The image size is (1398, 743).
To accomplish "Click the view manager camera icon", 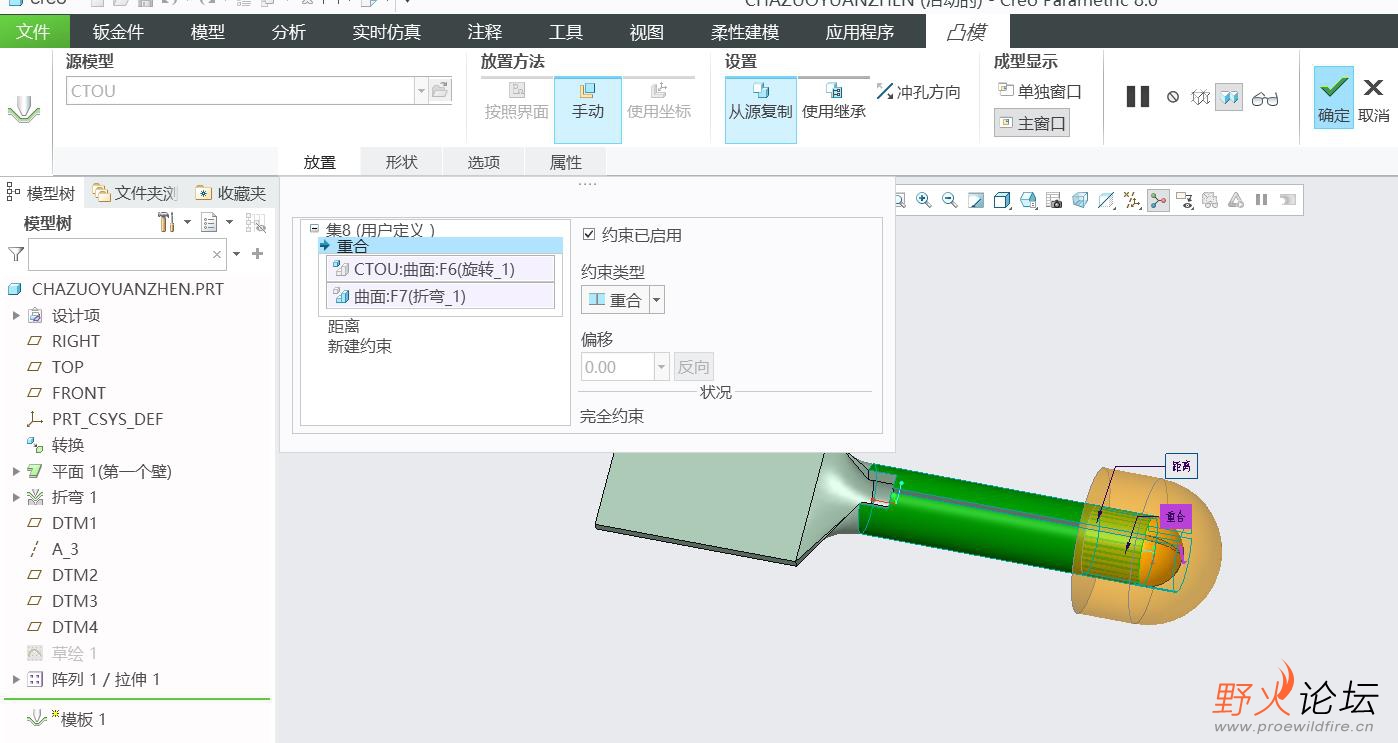I will coord(1054,200).
